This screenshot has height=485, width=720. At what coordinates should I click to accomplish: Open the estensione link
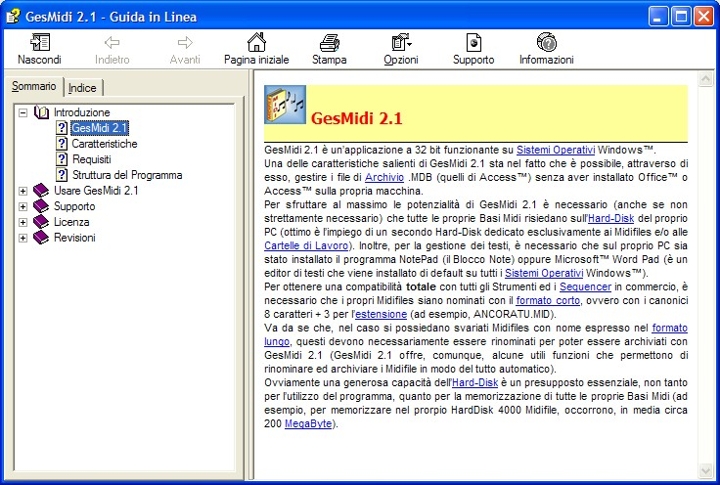[x=381, y=314]
